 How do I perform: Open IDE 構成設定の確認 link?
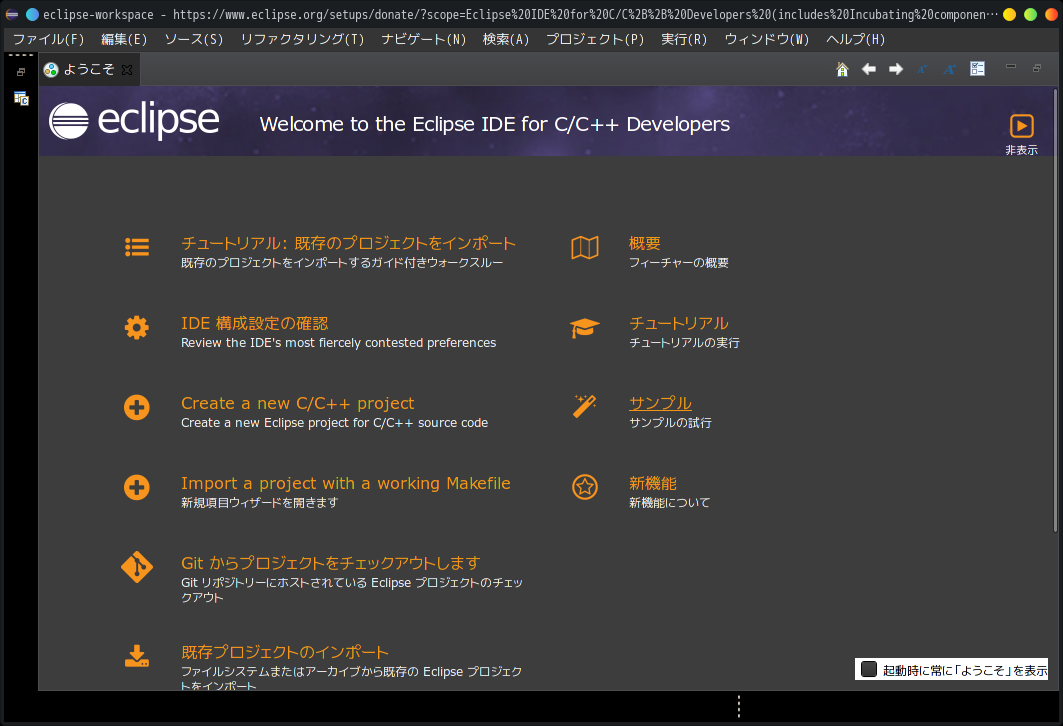[255, 323]
